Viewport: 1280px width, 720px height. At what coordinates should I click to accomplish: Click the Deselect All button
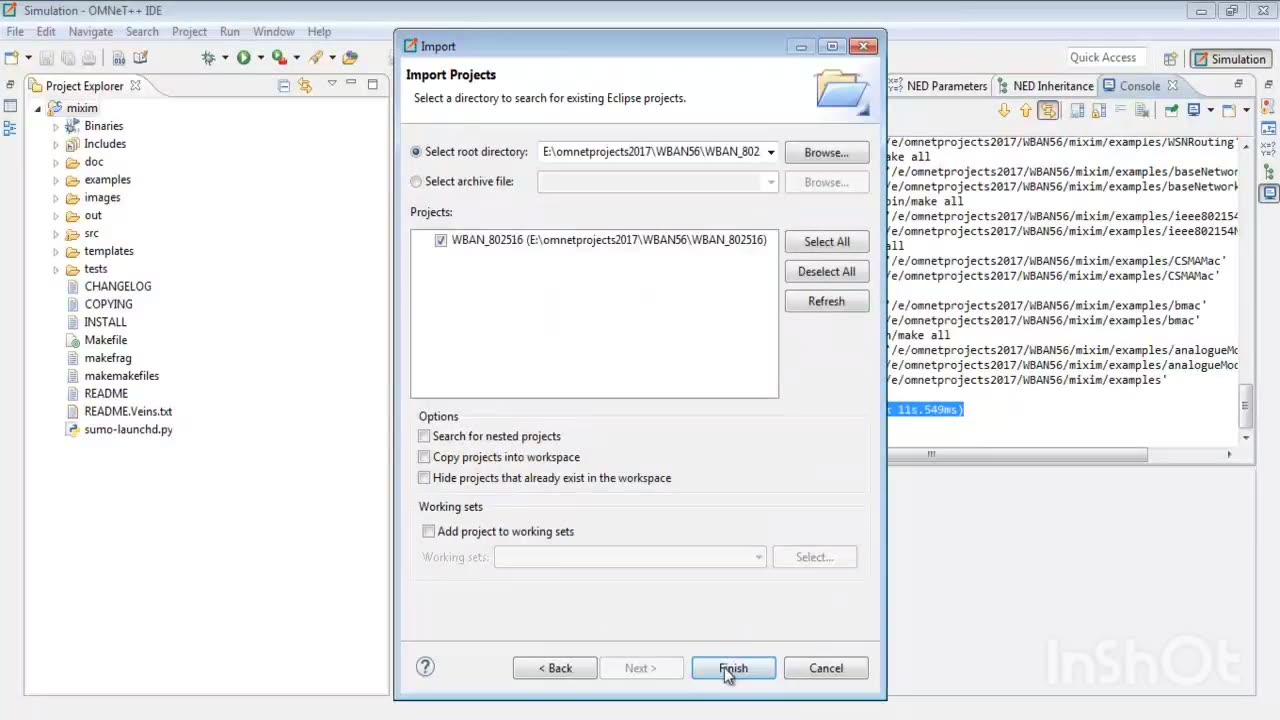(x=826, y=271)
